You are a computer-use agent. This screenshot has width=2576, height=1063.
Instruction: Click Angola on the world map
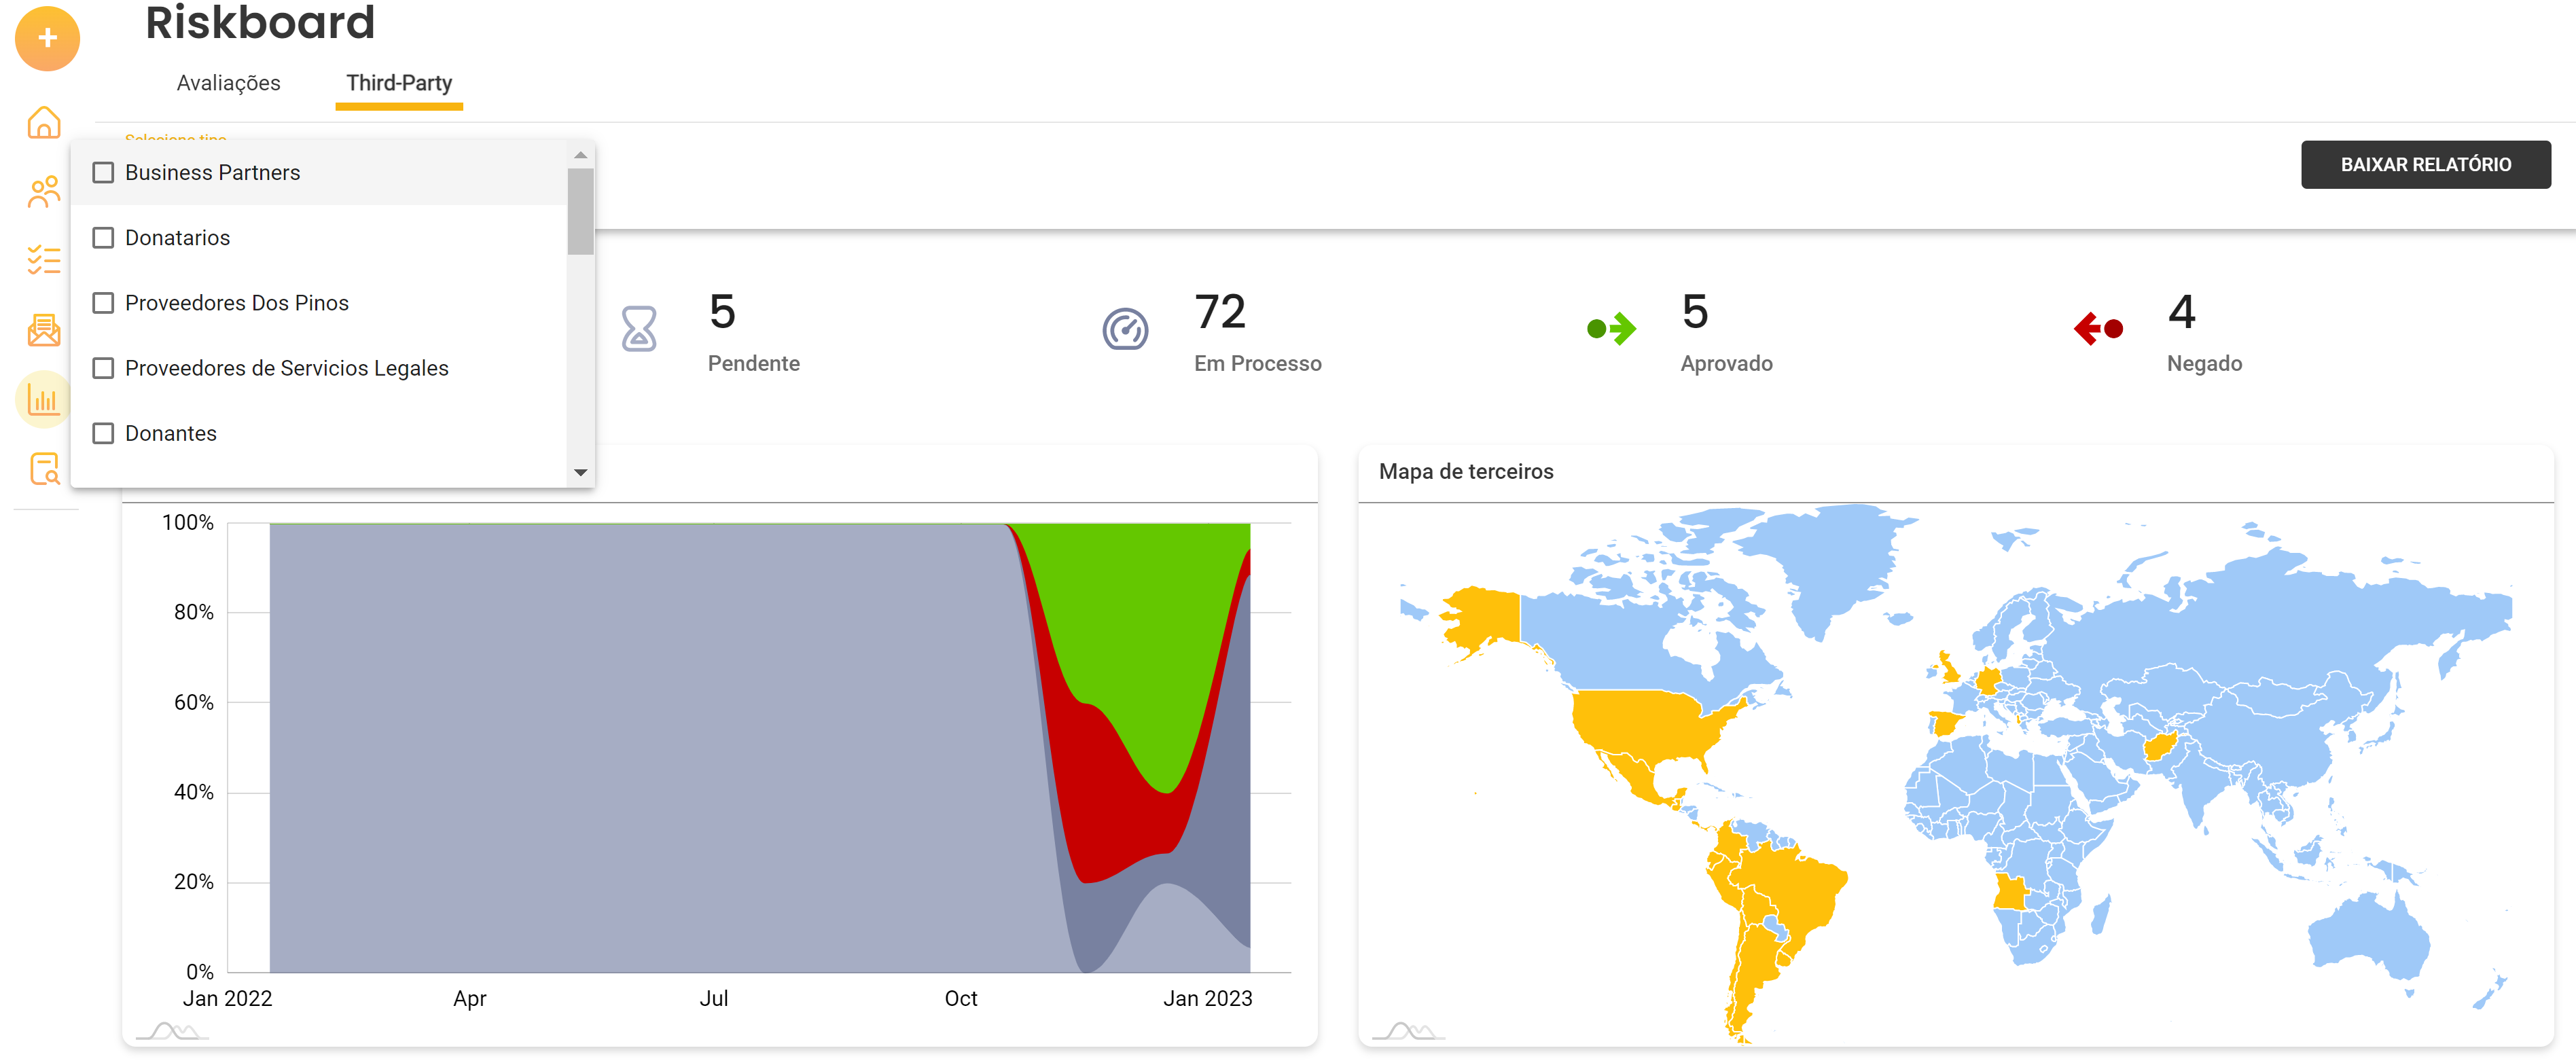[x=2009, y=891]
